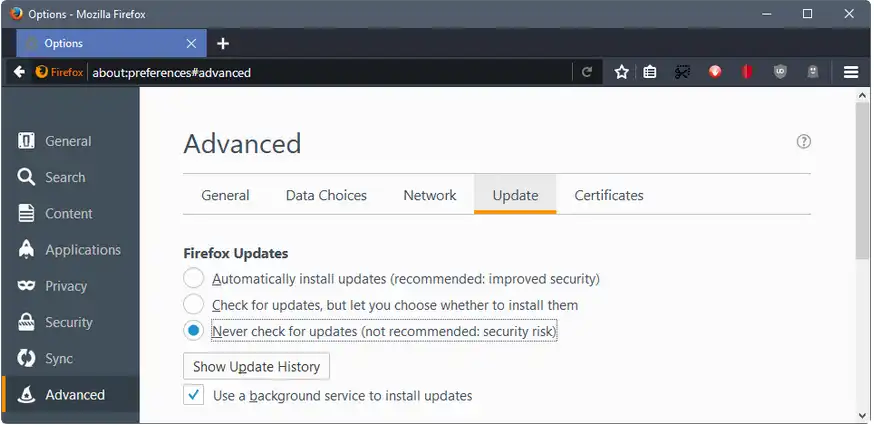This screenshot has width=874, height=427.
Task: Open the uBlock Origin shield icon
Action: (x=780, y=72)
